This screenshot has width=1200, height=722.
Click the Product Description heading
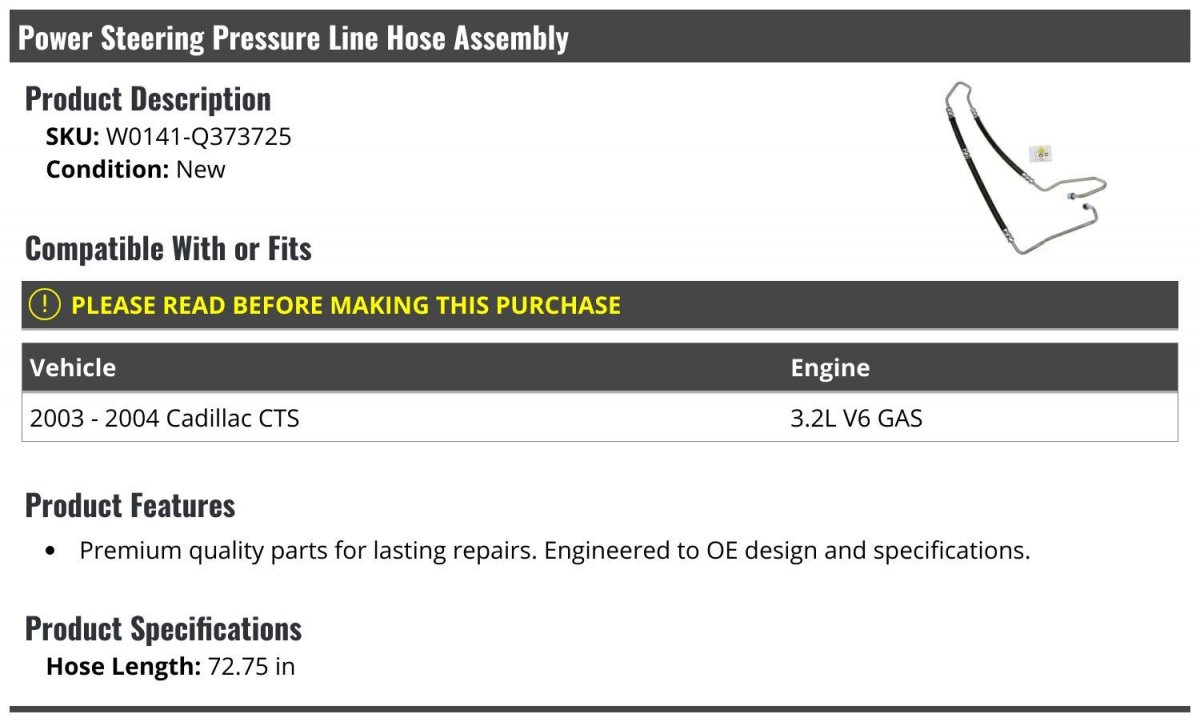click(x=148, y=99)
